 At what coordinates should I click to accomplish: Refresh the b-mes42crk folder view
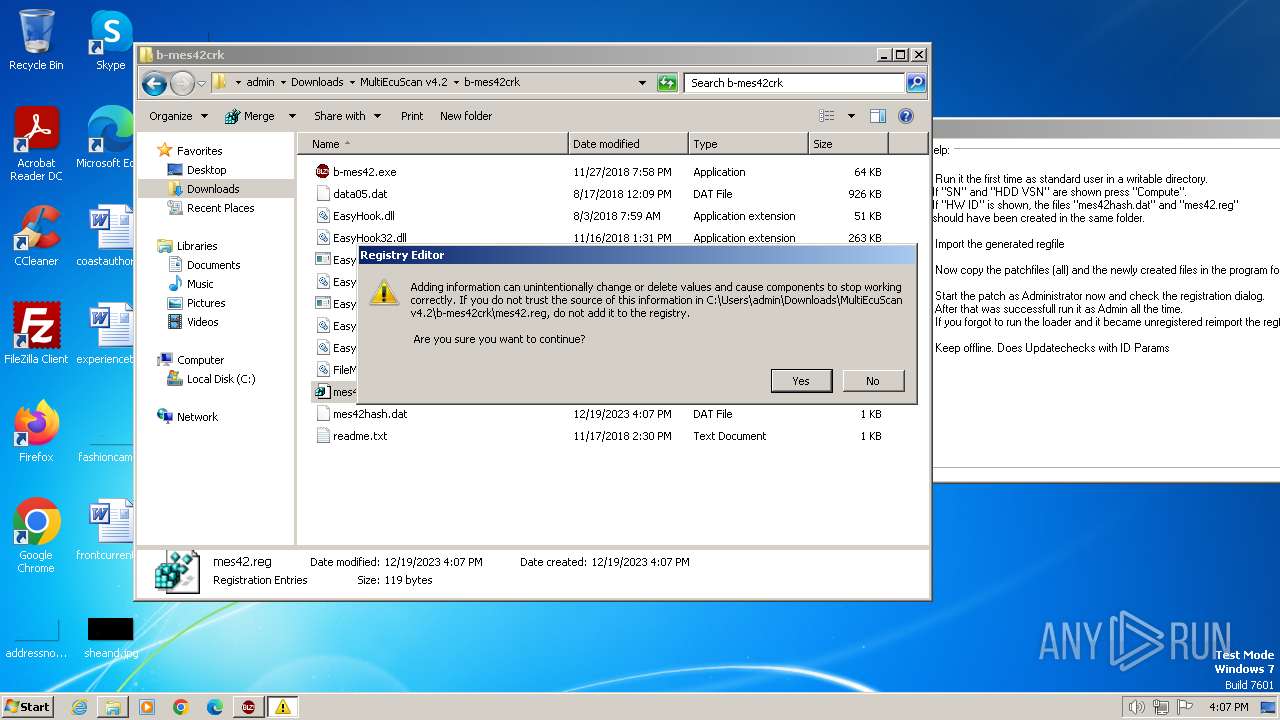667,83
